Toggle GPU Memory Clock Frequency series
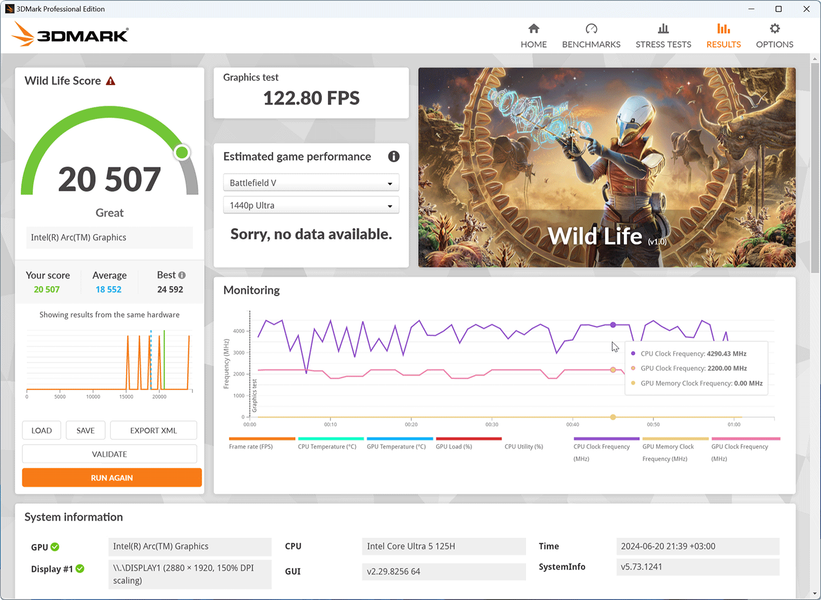This screenshot has height=600, width=821. coord(675,449)
